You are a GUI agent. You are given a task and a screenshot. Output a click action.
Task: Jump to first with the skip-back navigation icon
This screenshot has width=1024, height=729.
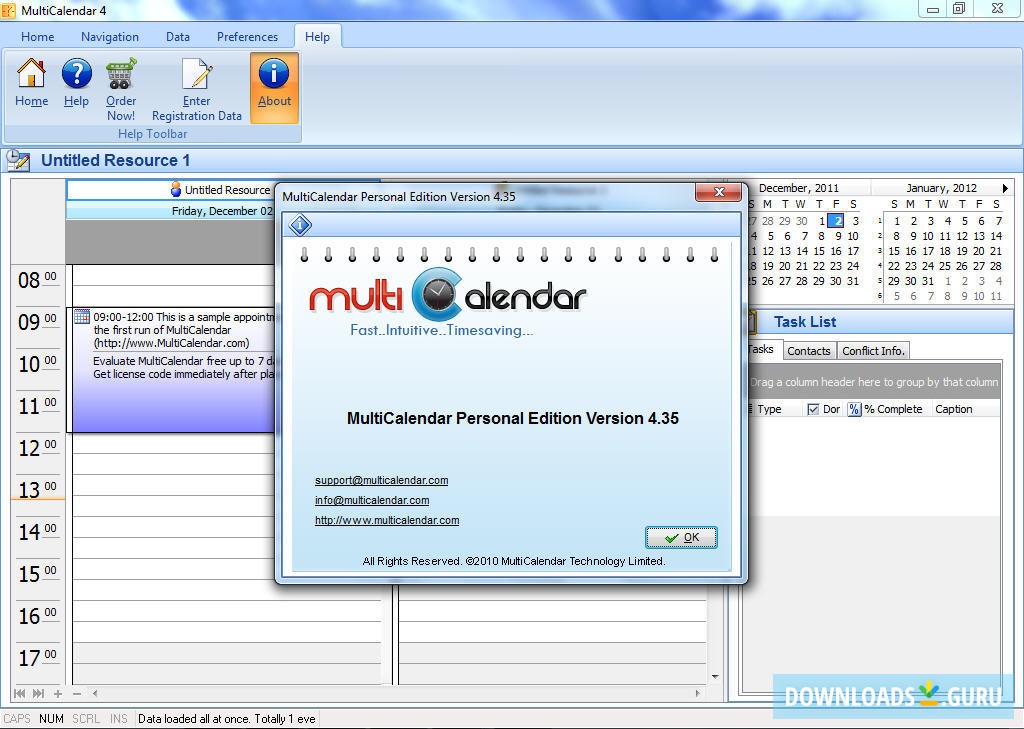point(20,693)
